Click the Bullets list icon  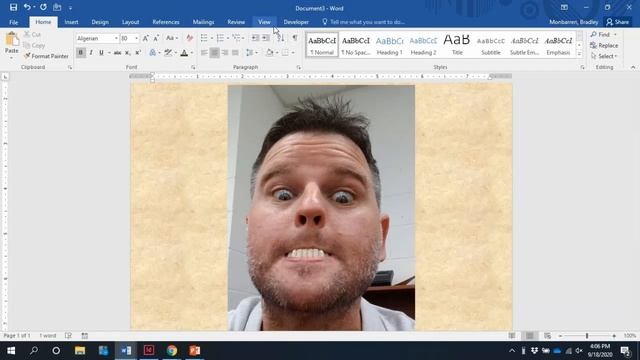tap(204, 38)
